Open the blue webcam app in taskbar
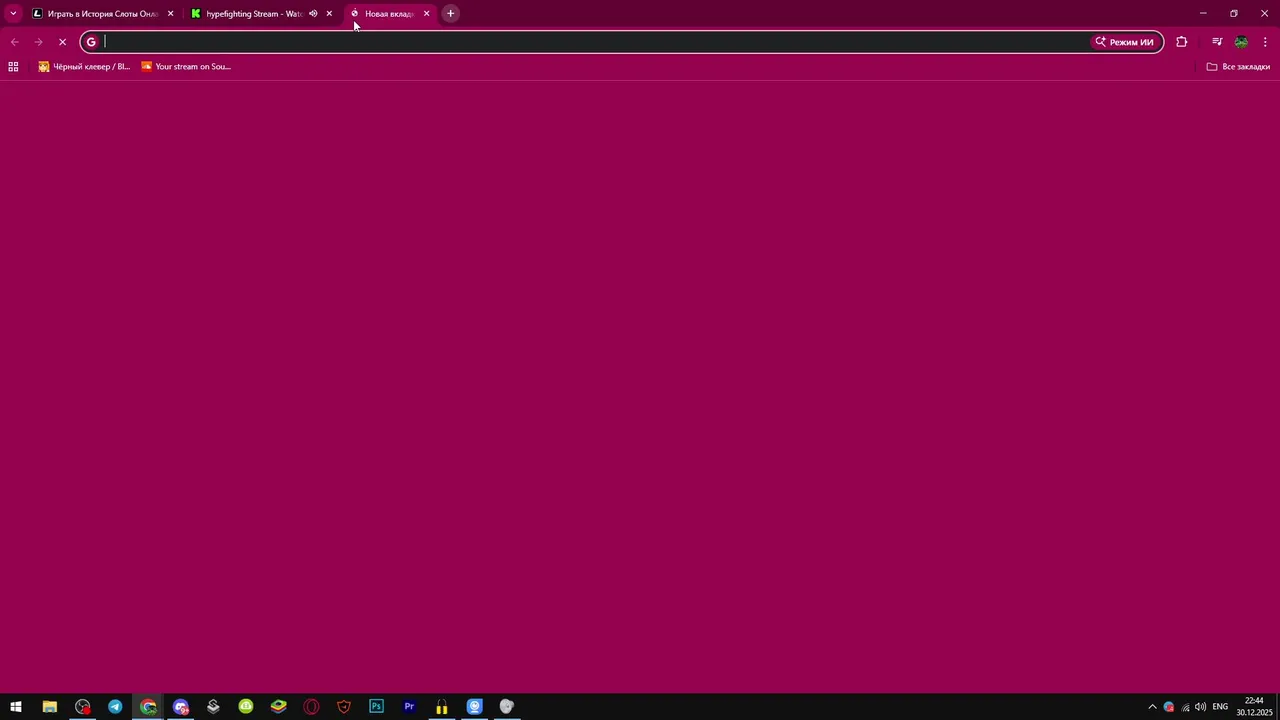Image resolution: width=1280 pixels, height=720 pixels. click(474, 707)
